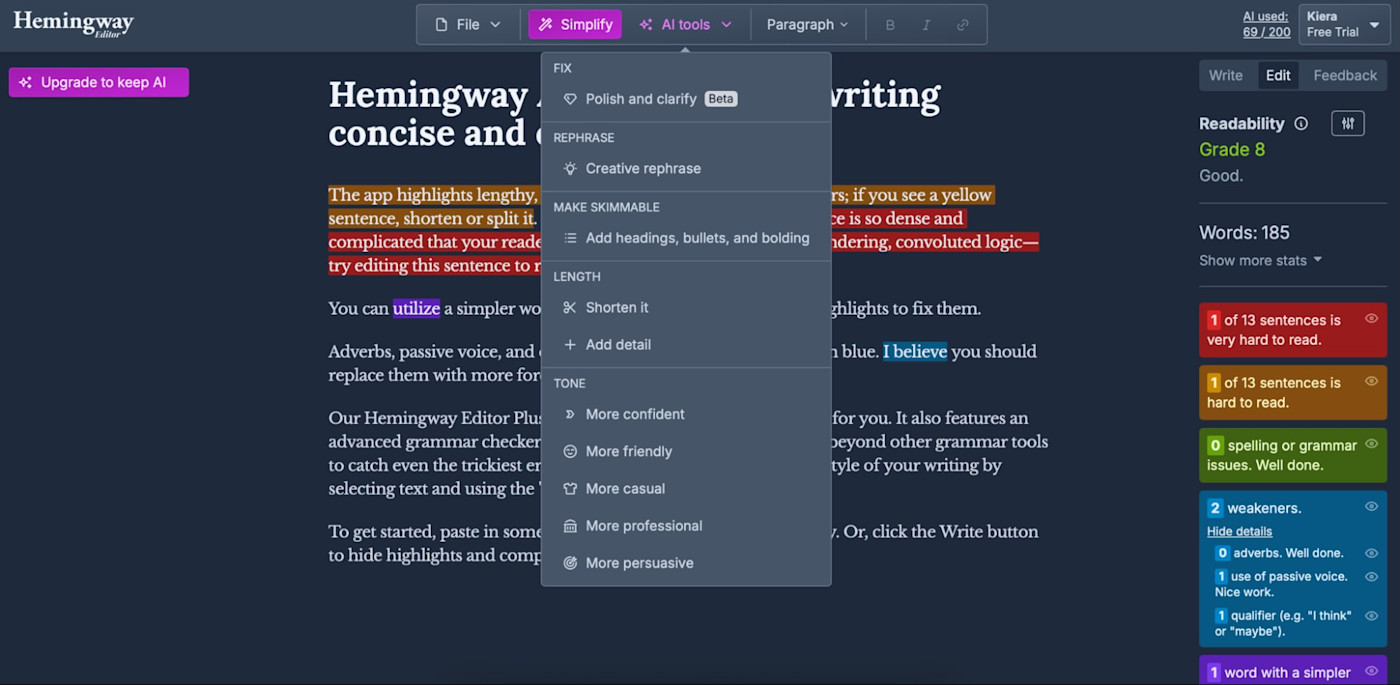
Task: Click the File document icon
Action: tap(441, 24)
